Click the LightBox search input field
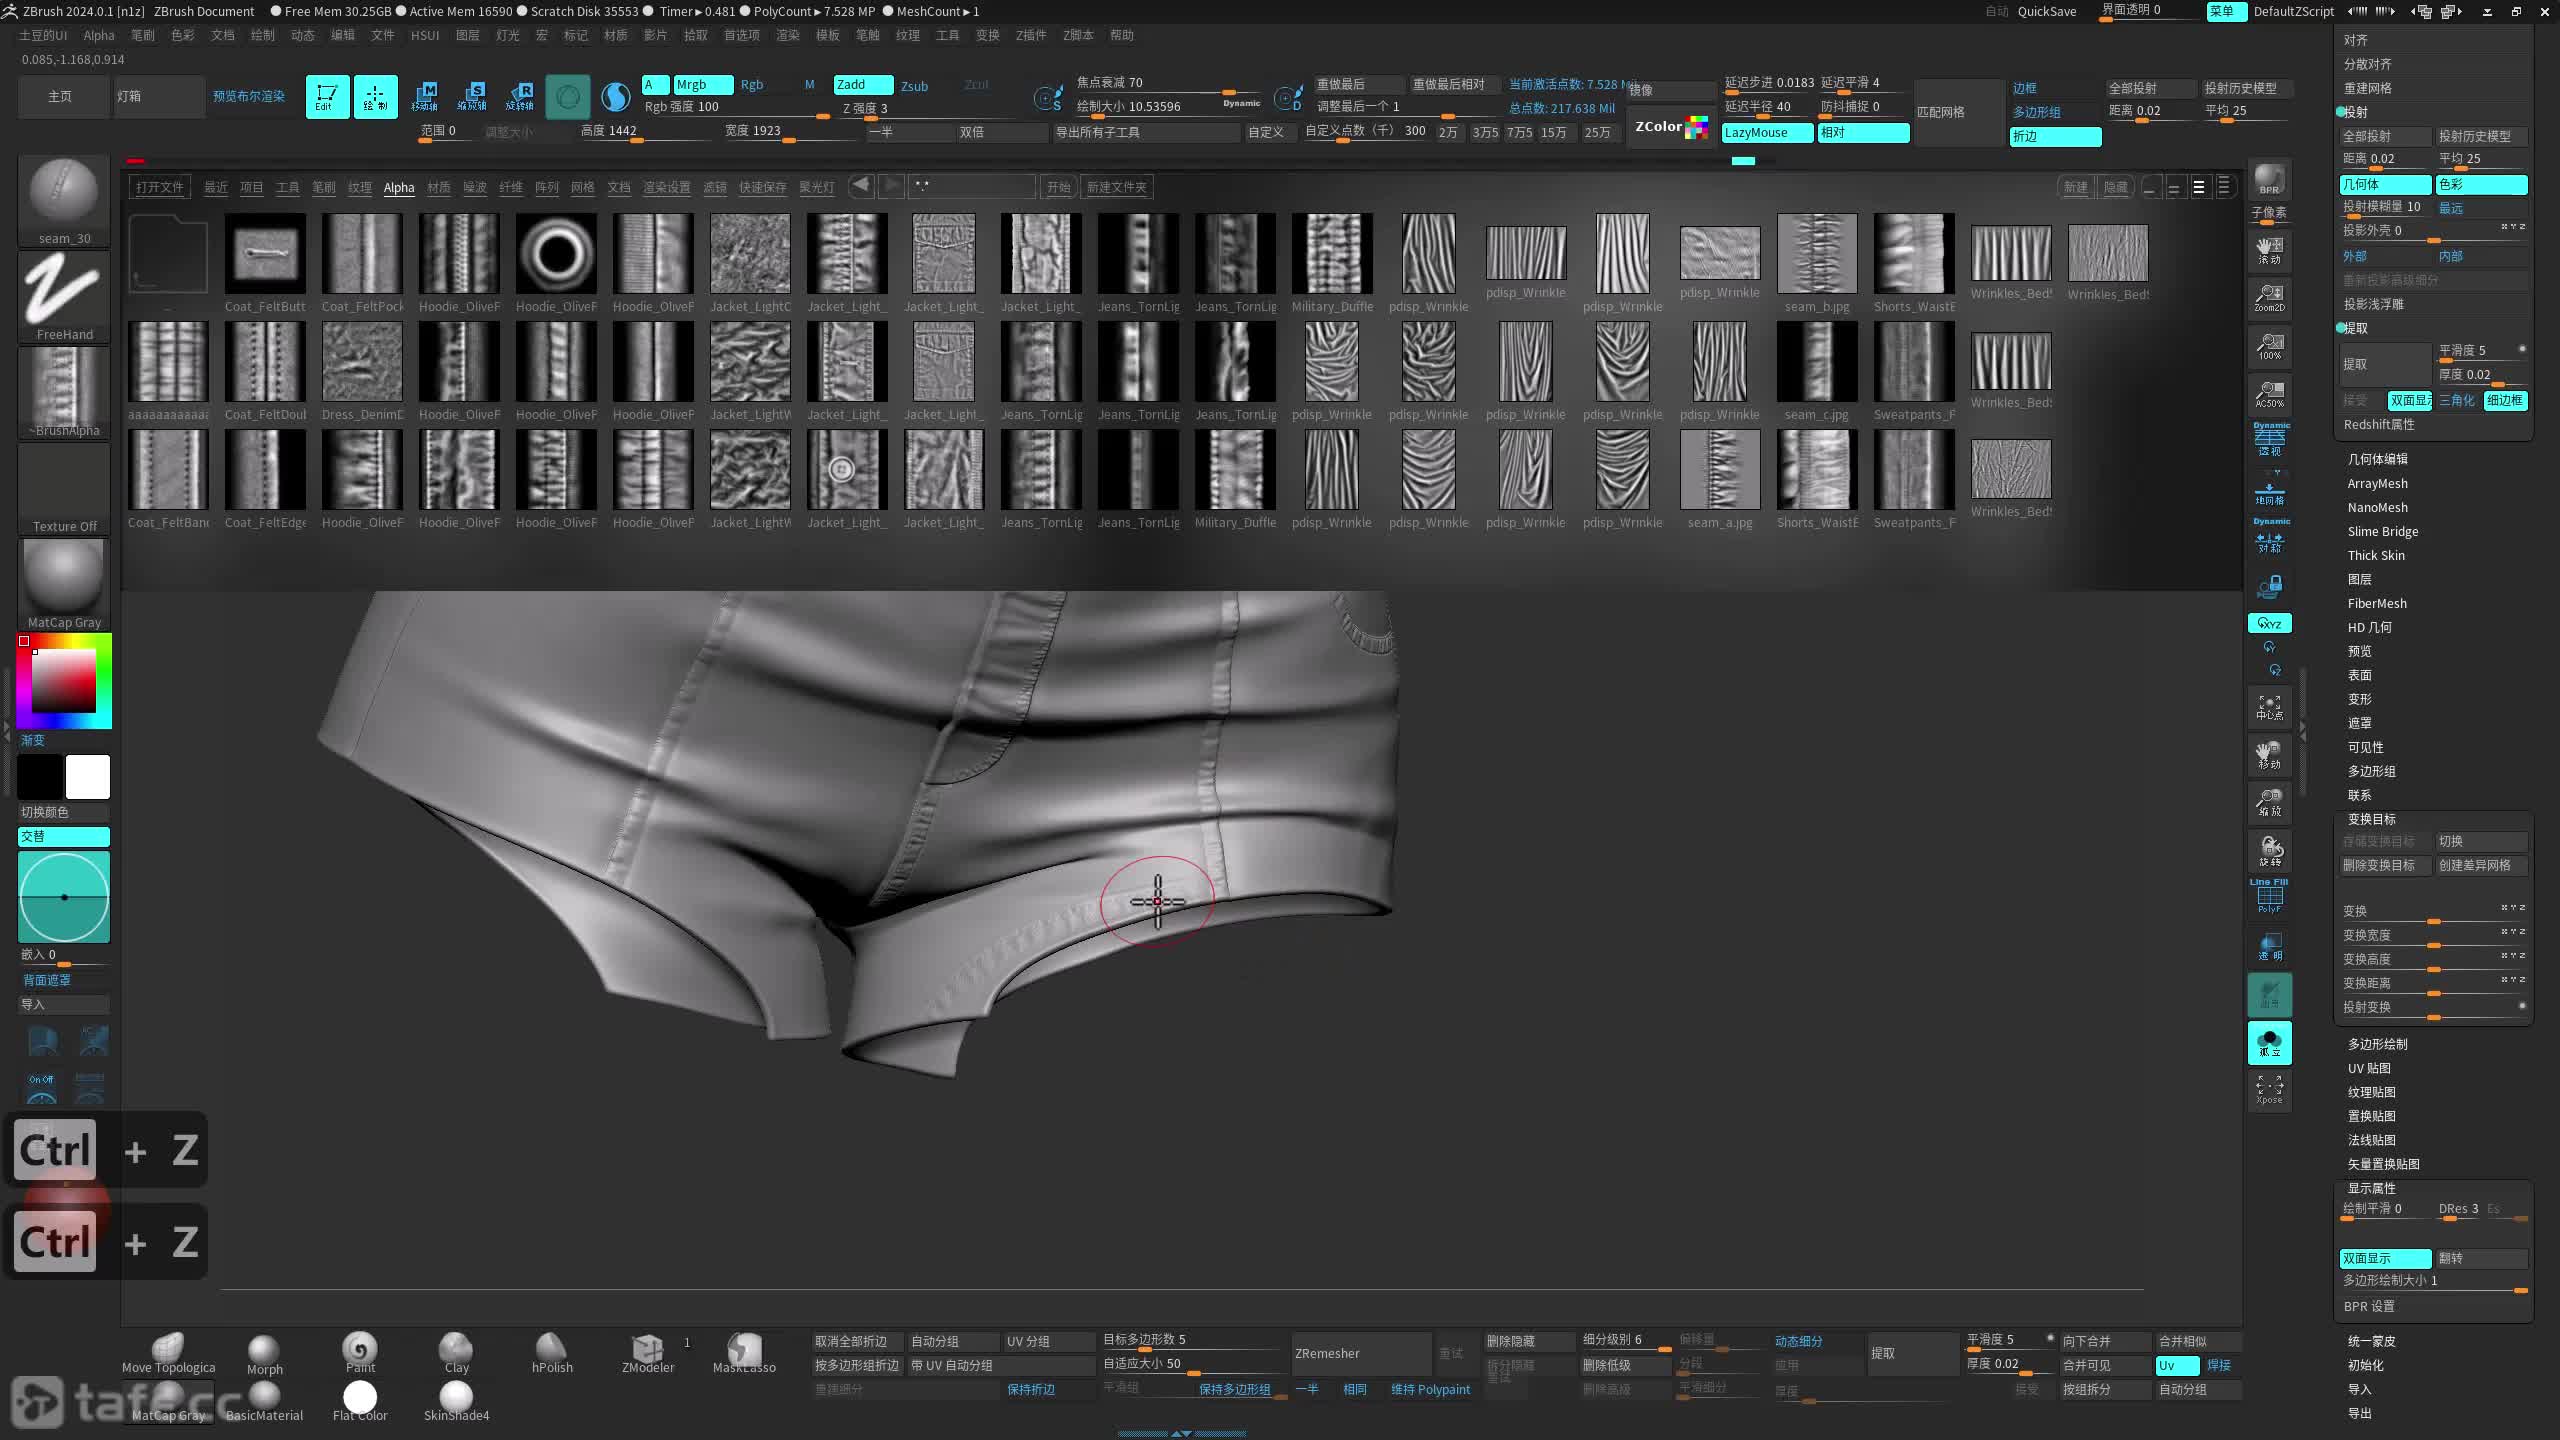The height and width of the screenshot is (1440, 2560). (972, 187)
